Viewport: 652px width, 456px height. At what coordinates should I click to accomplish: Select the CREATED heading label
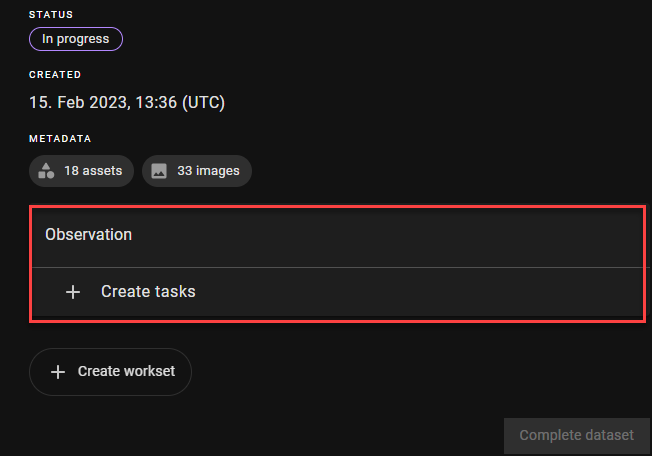55,74
